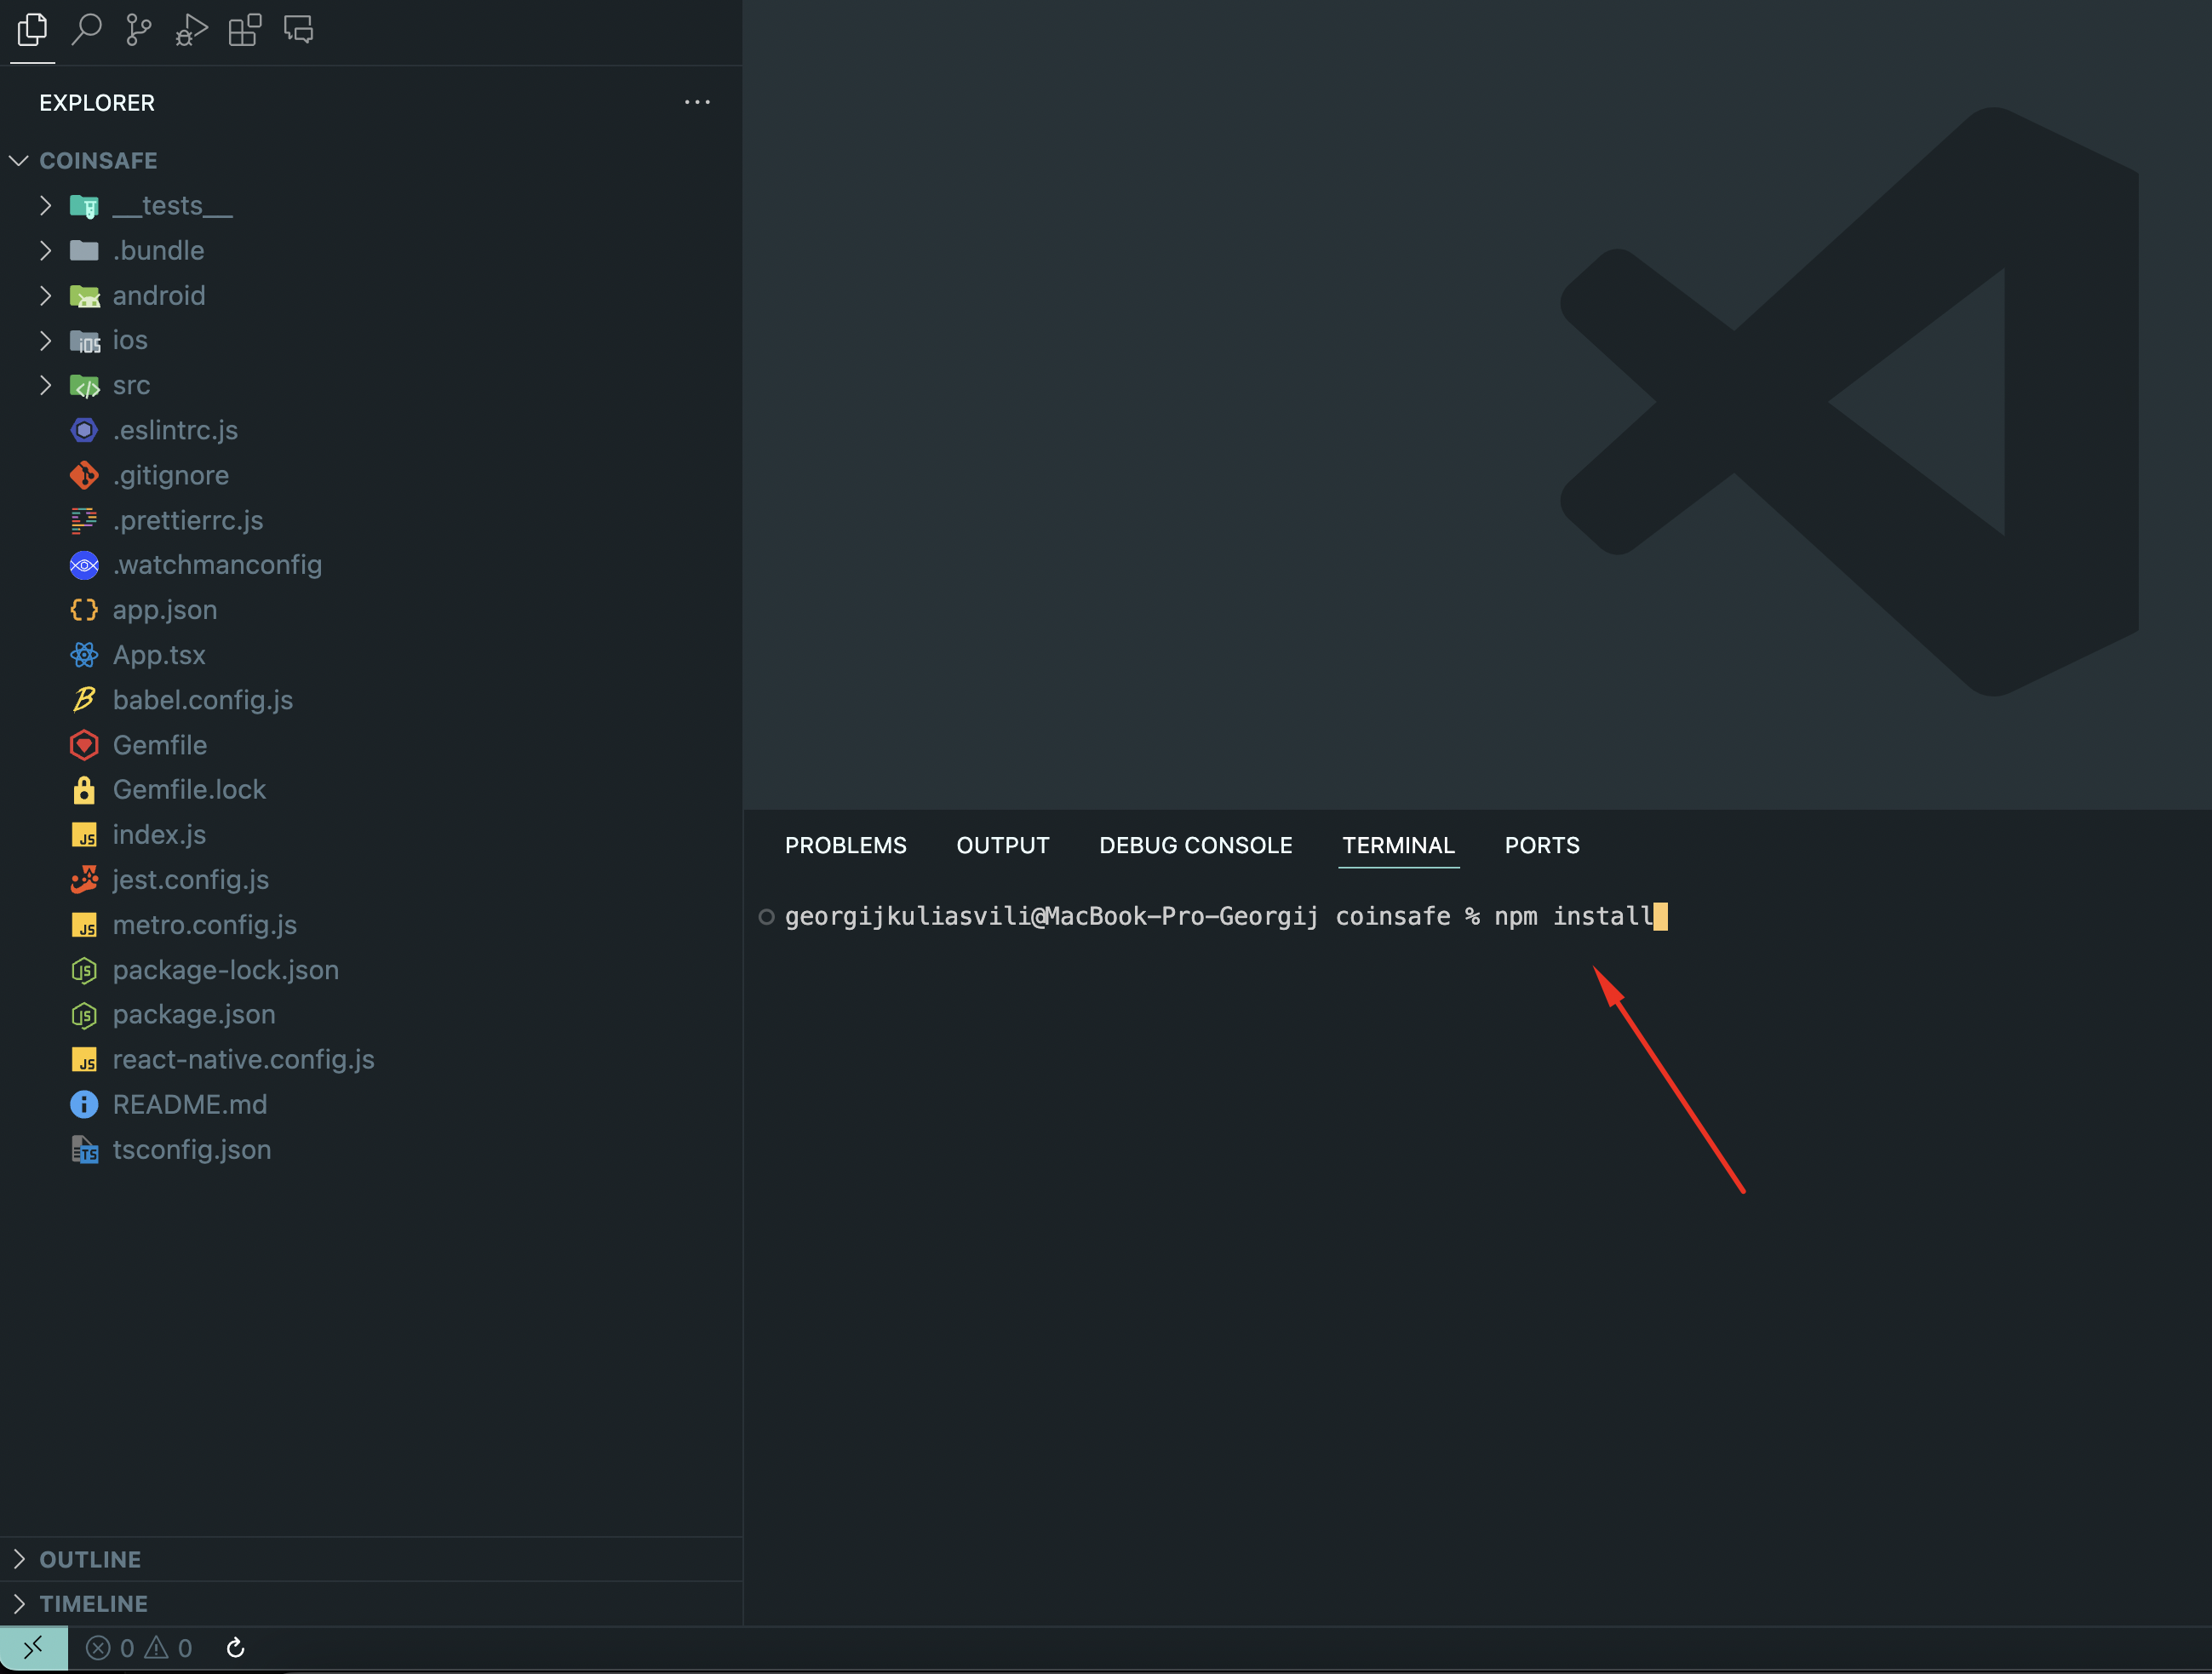Click the Babel icon beside babel.config.js
The height and width of the screenshot is (1674, 2212).
coord(84,700)
